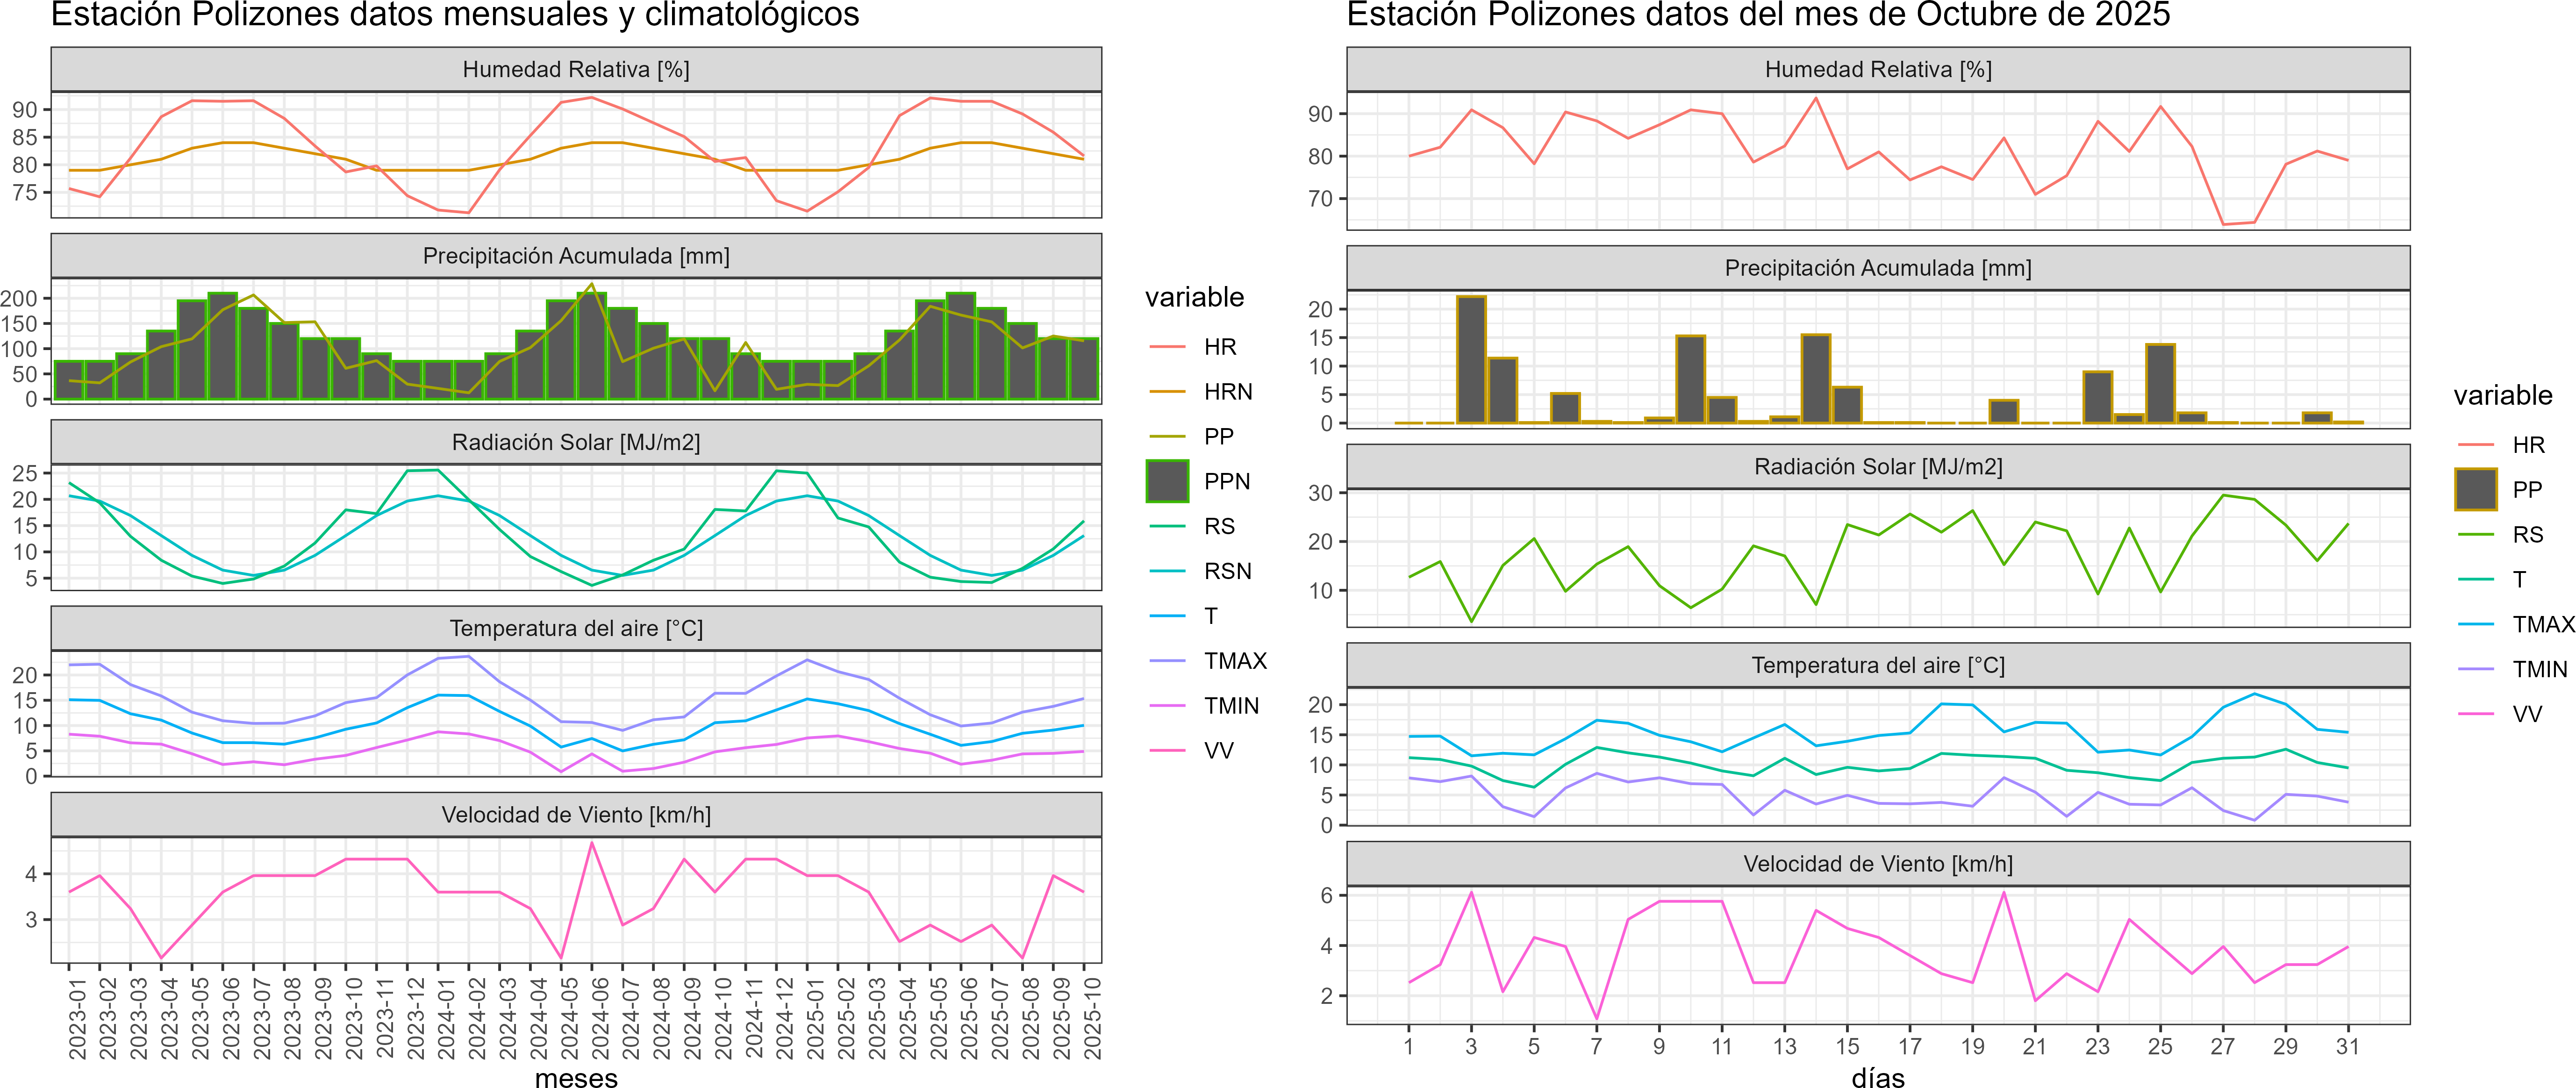The image size is (2576, 1088).
Task: Click the title 'Estación Polizones datos del mes de Octubre'
Action: (x=1758, y=15)
